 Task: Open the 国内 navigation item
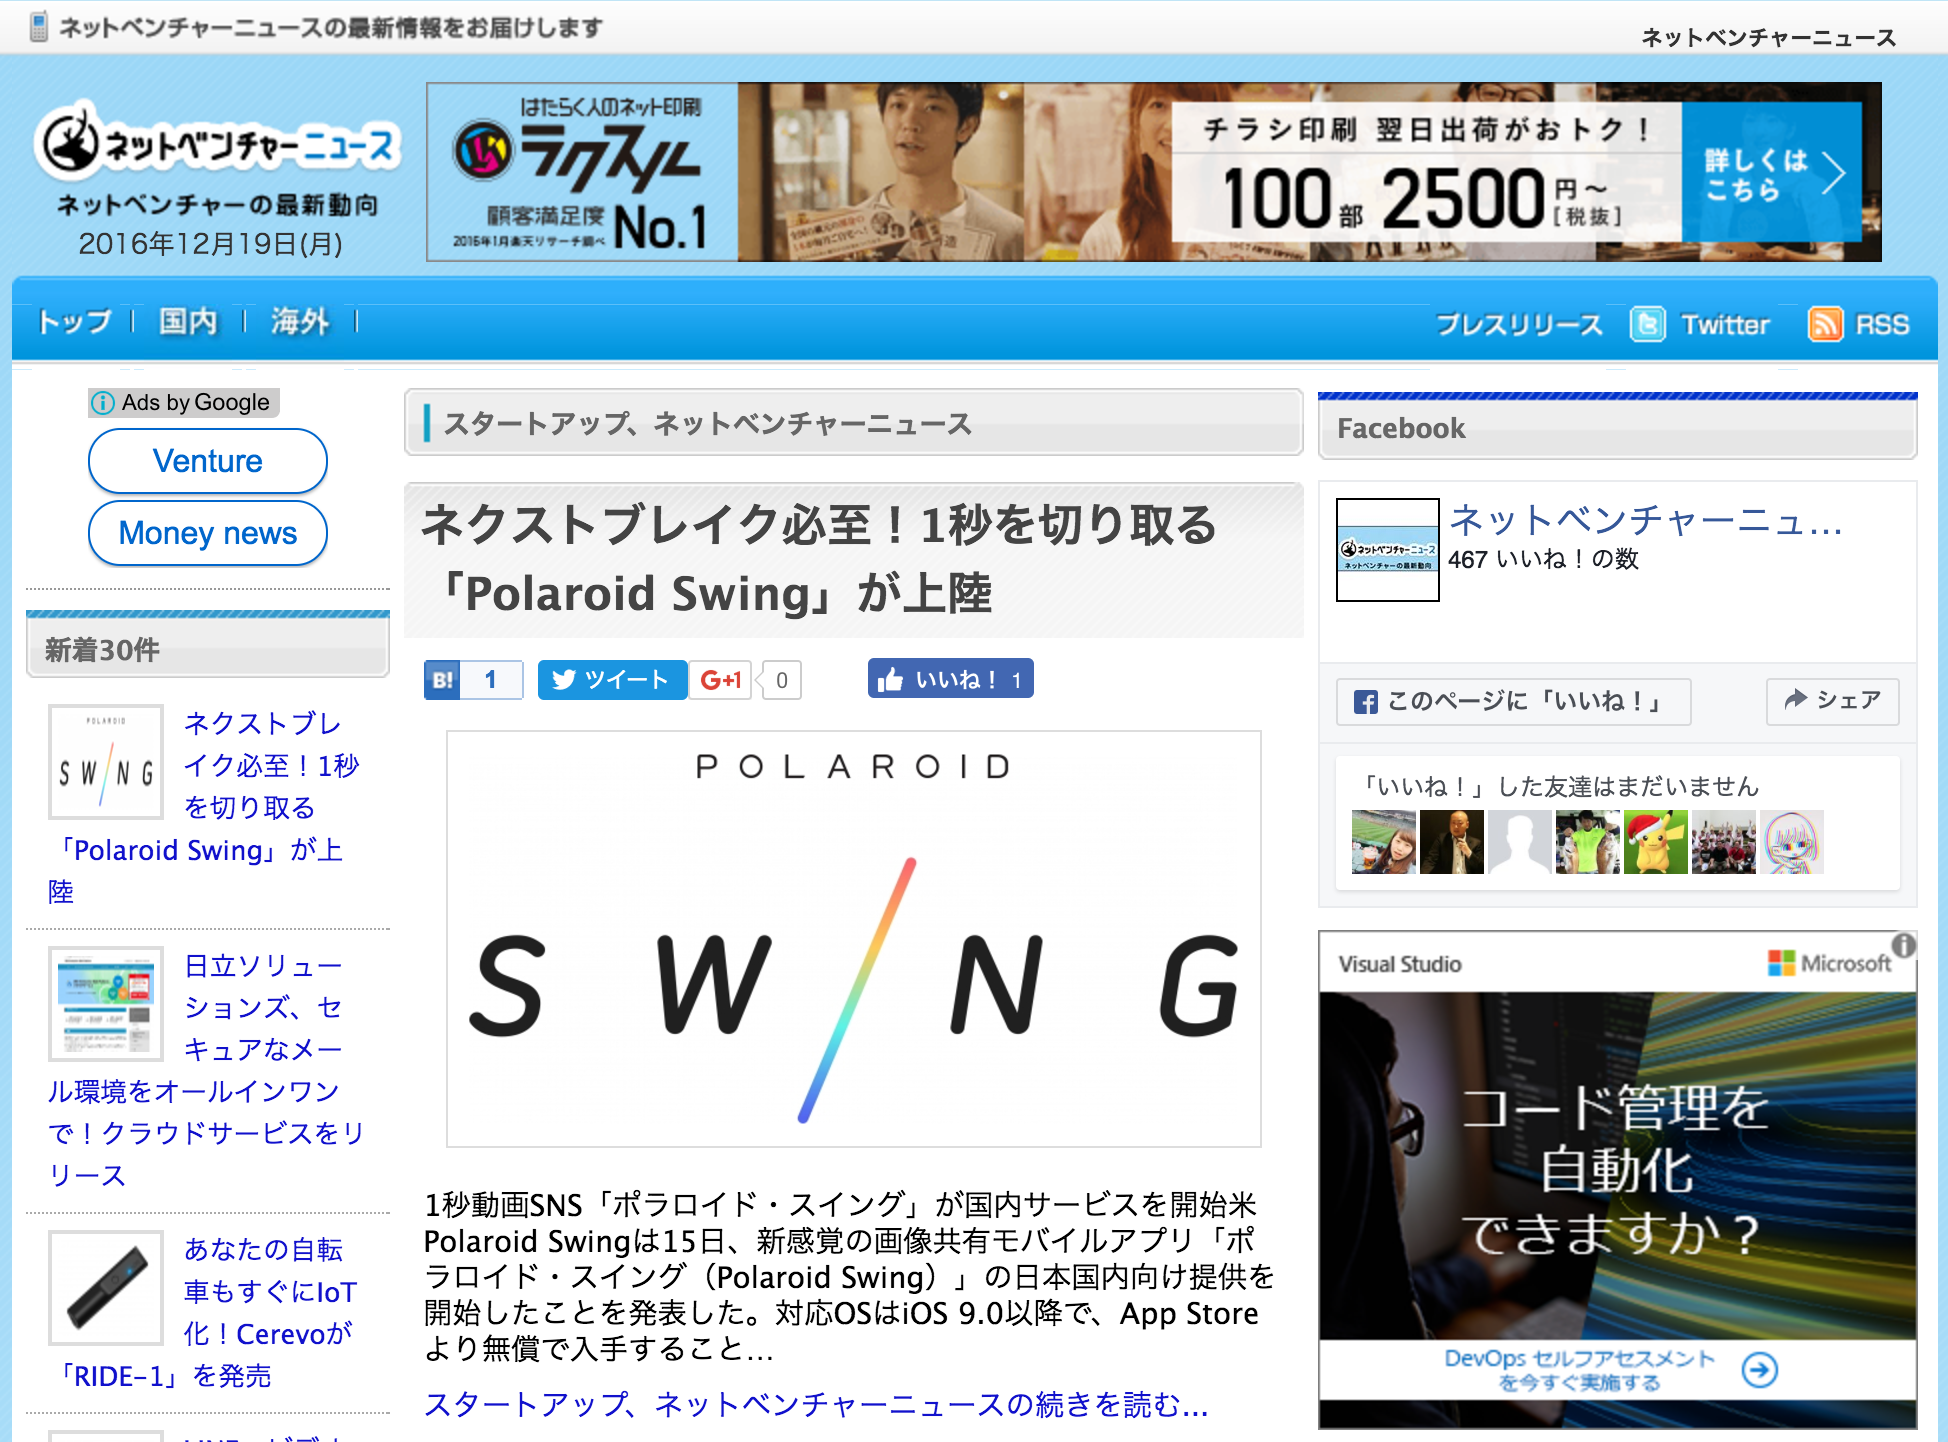coord(188,322)
